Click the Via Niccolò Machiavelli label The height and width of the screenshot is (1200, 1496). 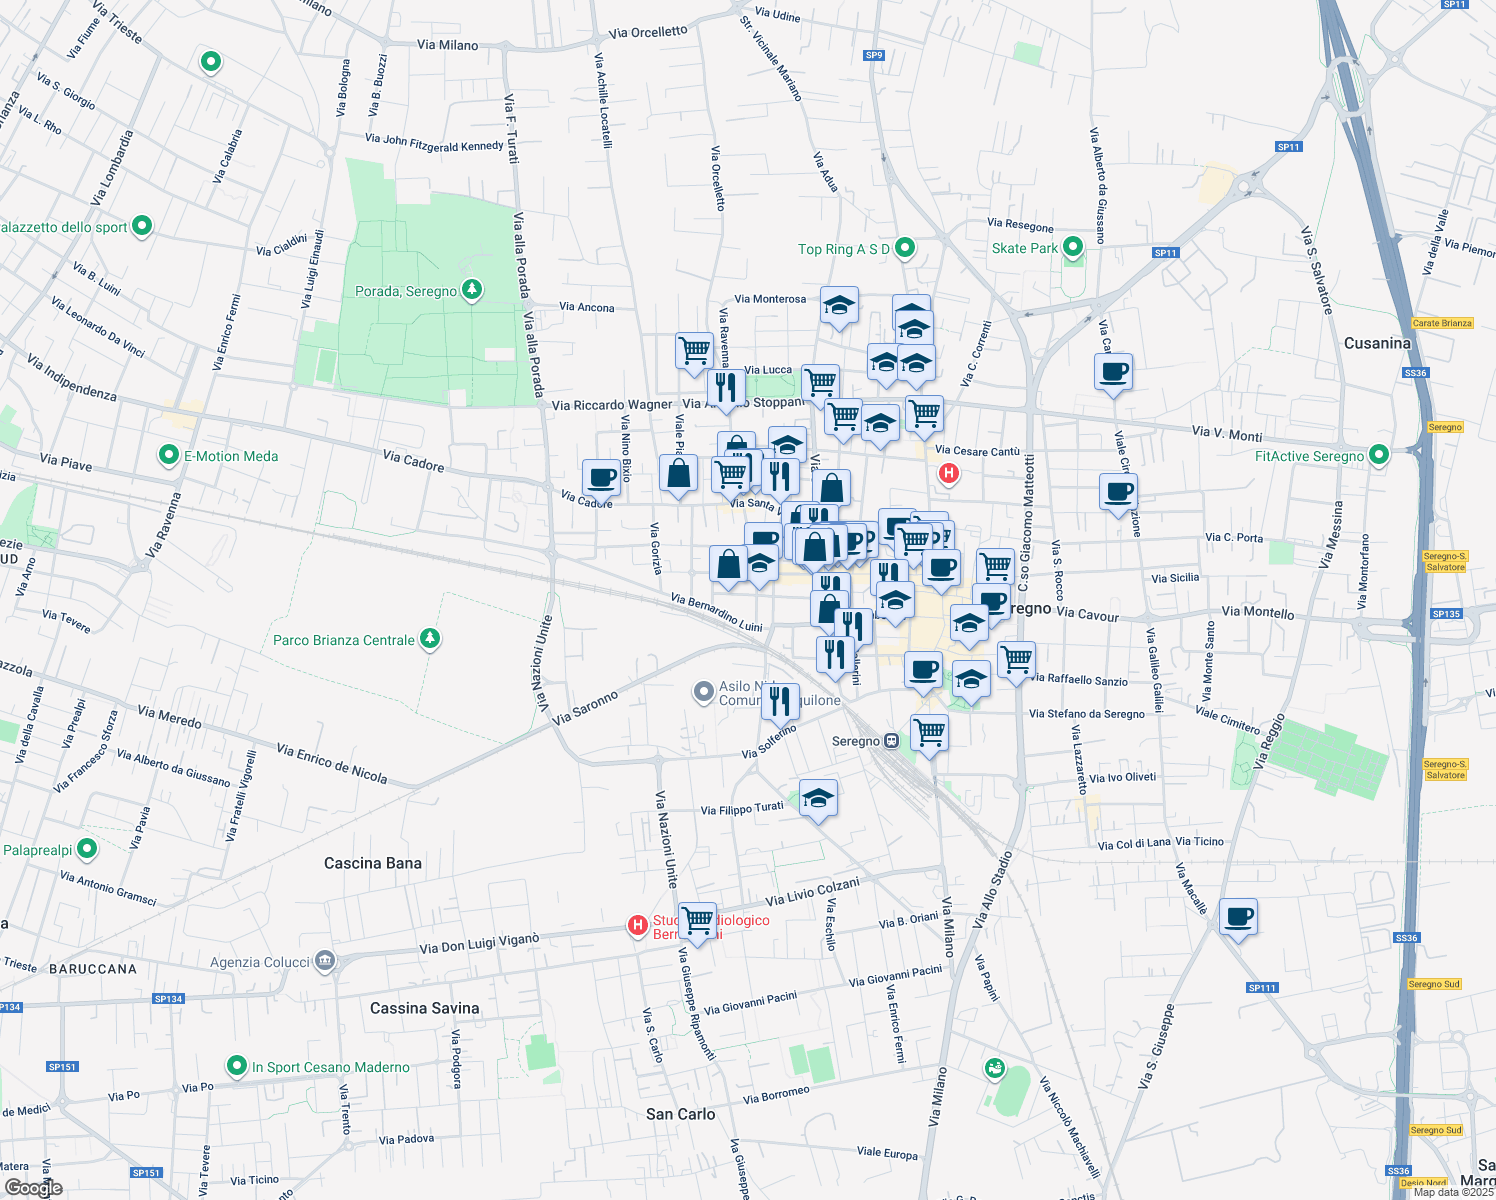tap(1069, 1127)
